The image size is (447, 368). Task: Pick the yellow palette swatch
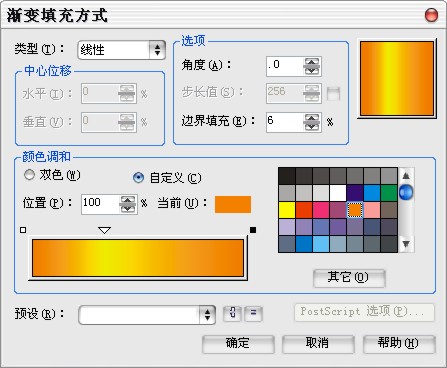(x=287, y=210)
